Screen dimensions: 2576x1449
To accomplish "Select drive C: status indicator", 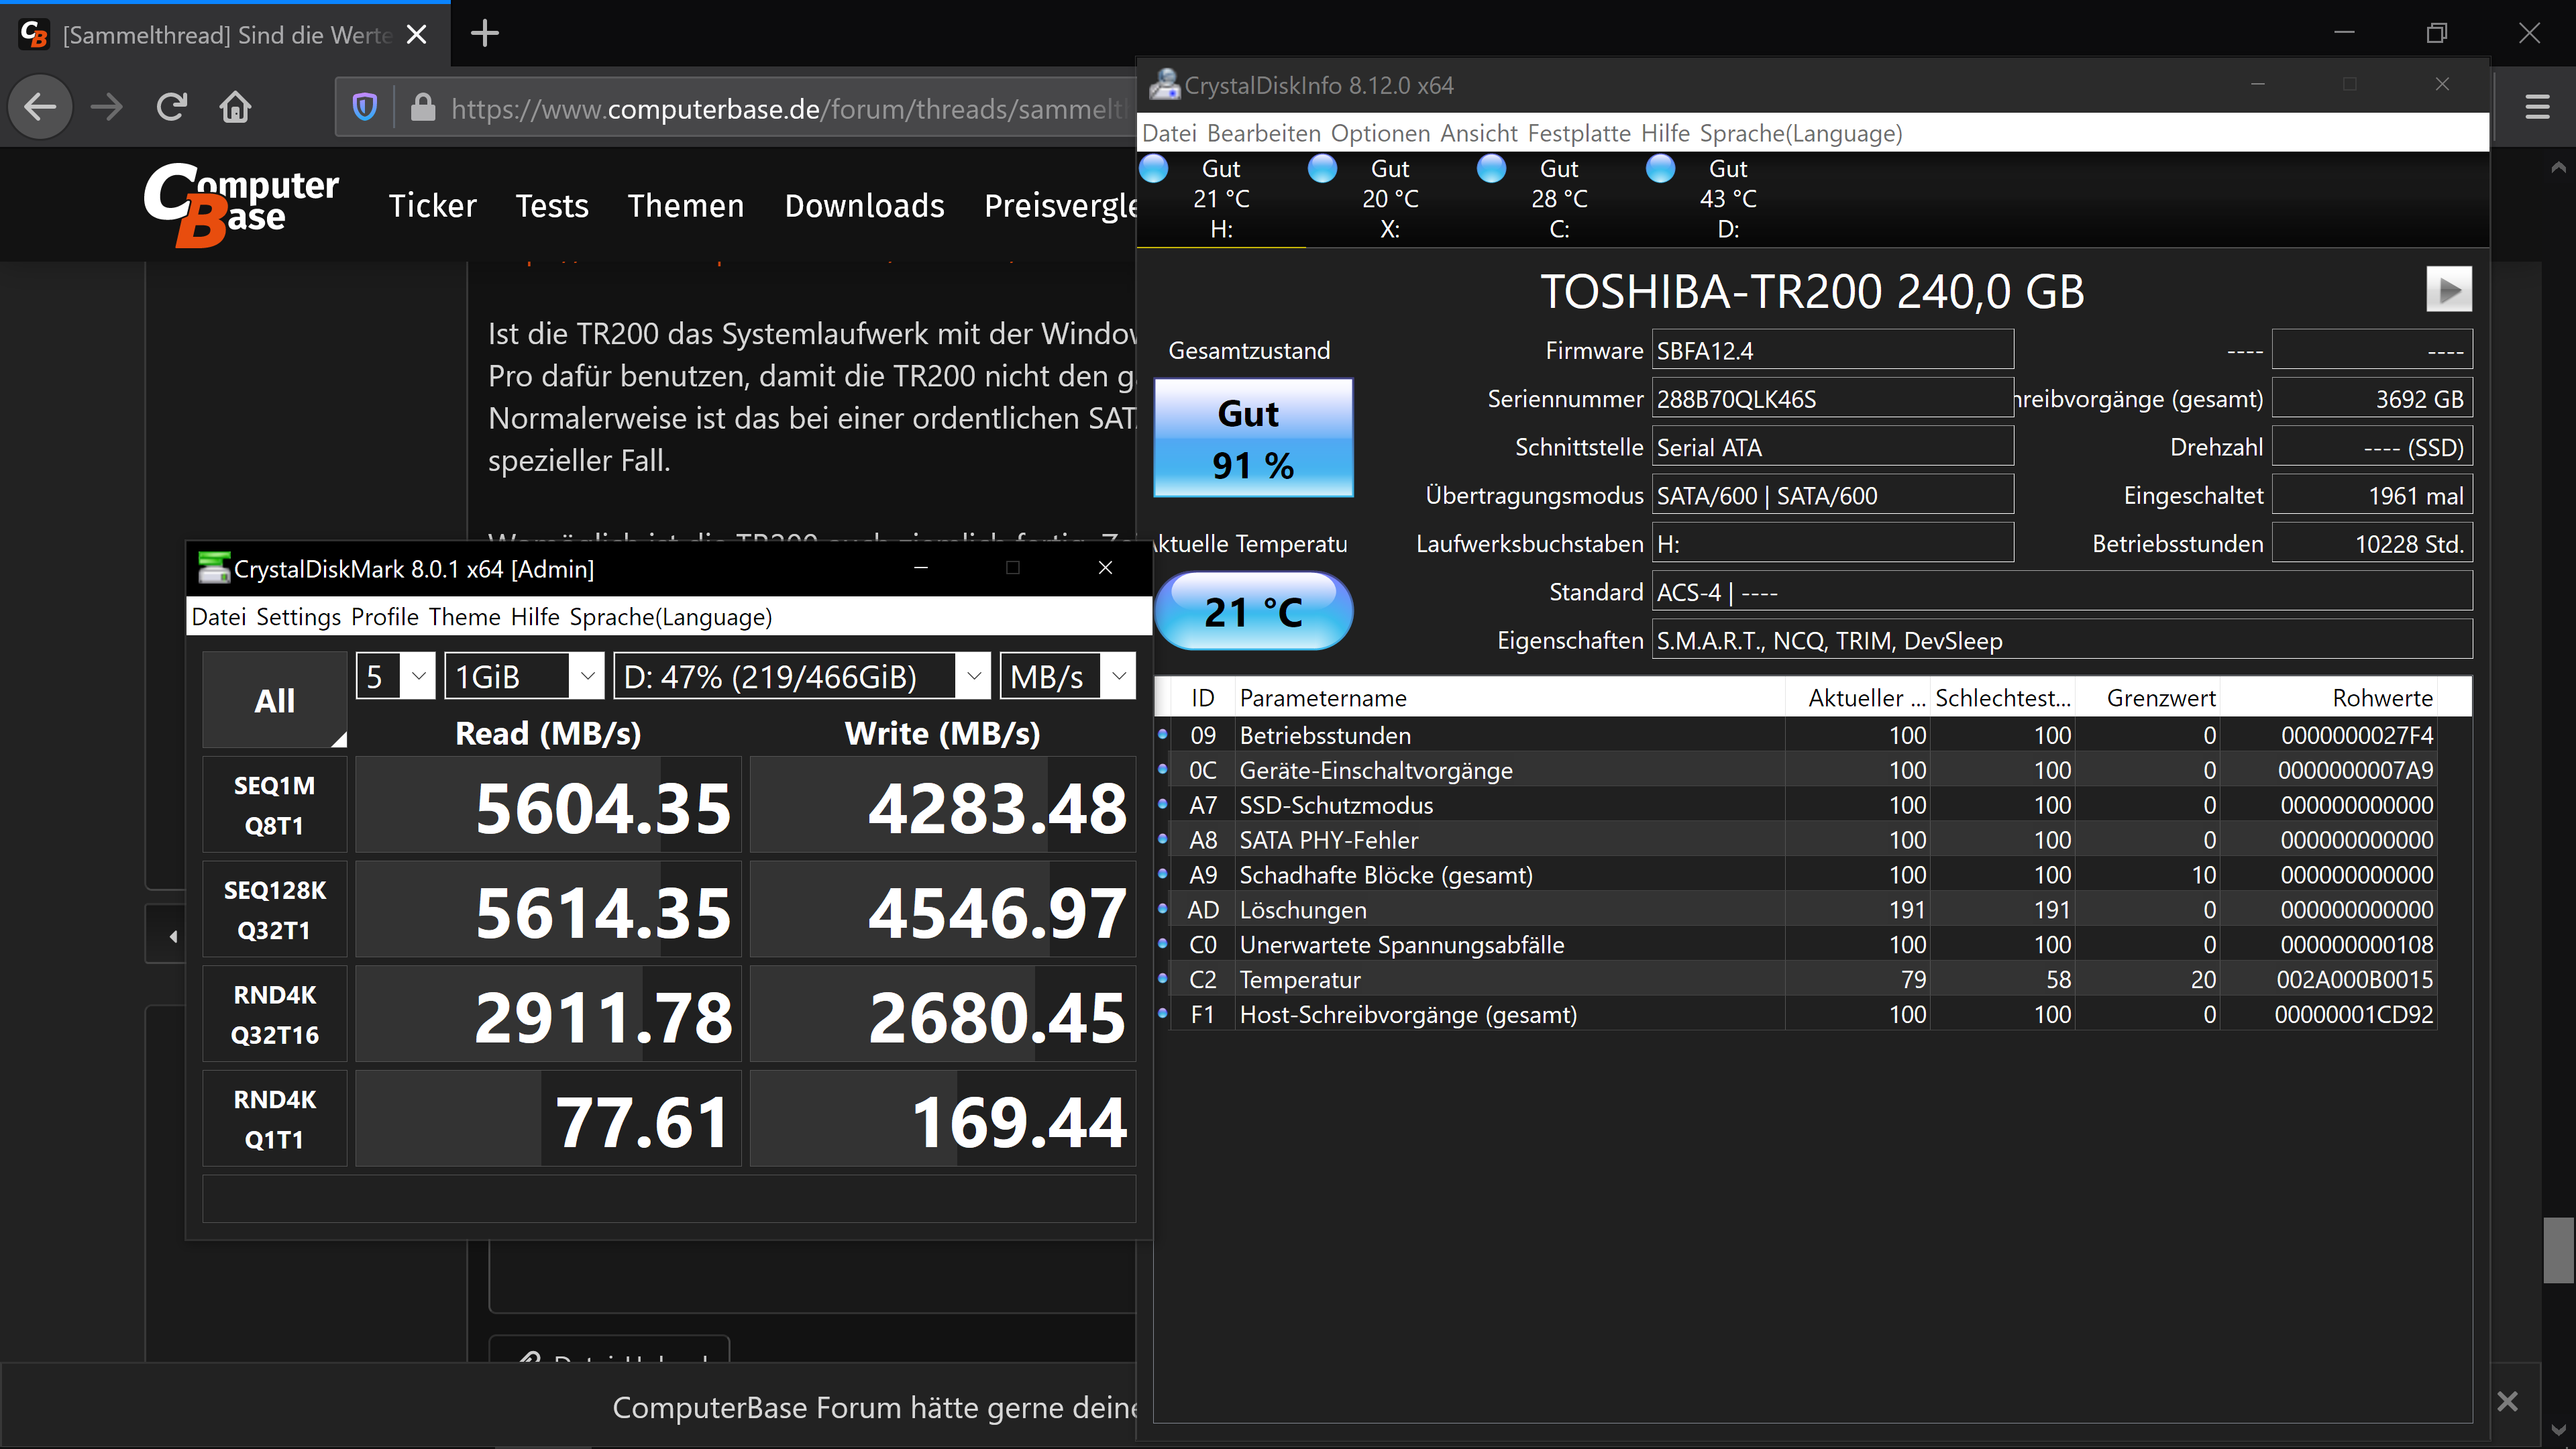I will (1558, 198).
